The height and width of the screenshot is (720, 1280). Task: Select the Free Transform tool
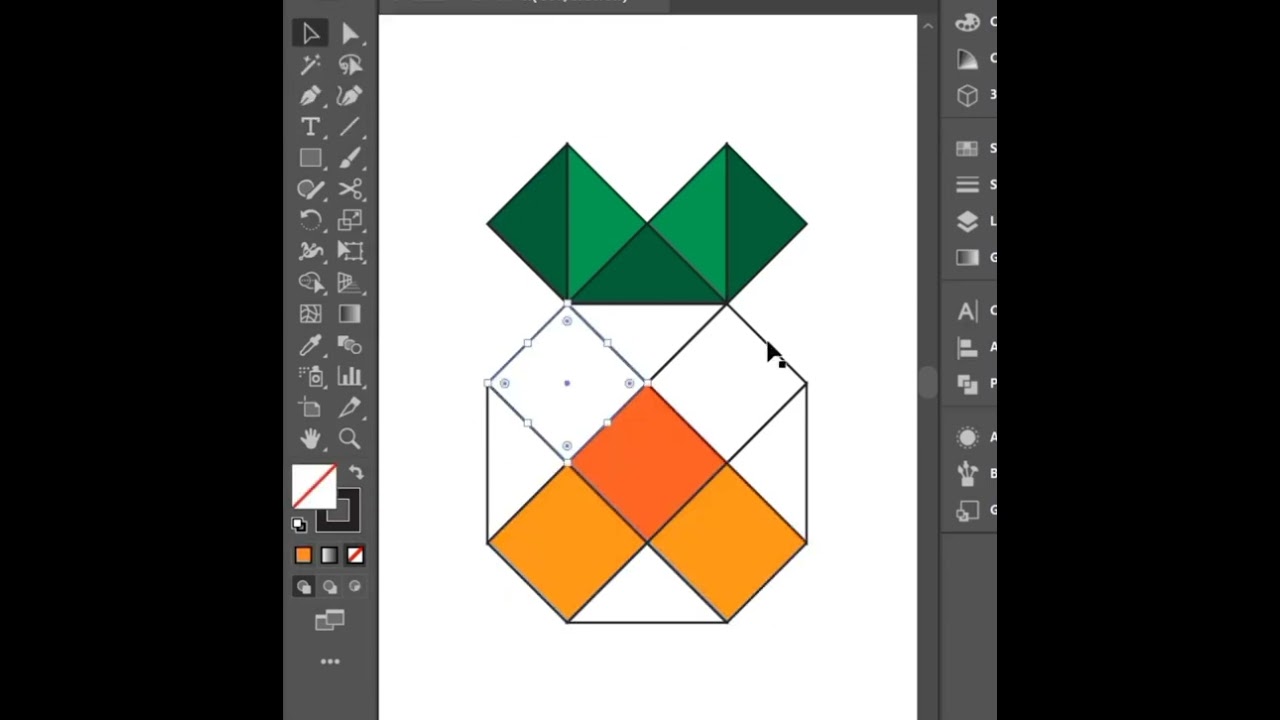(x=349, y=251)
